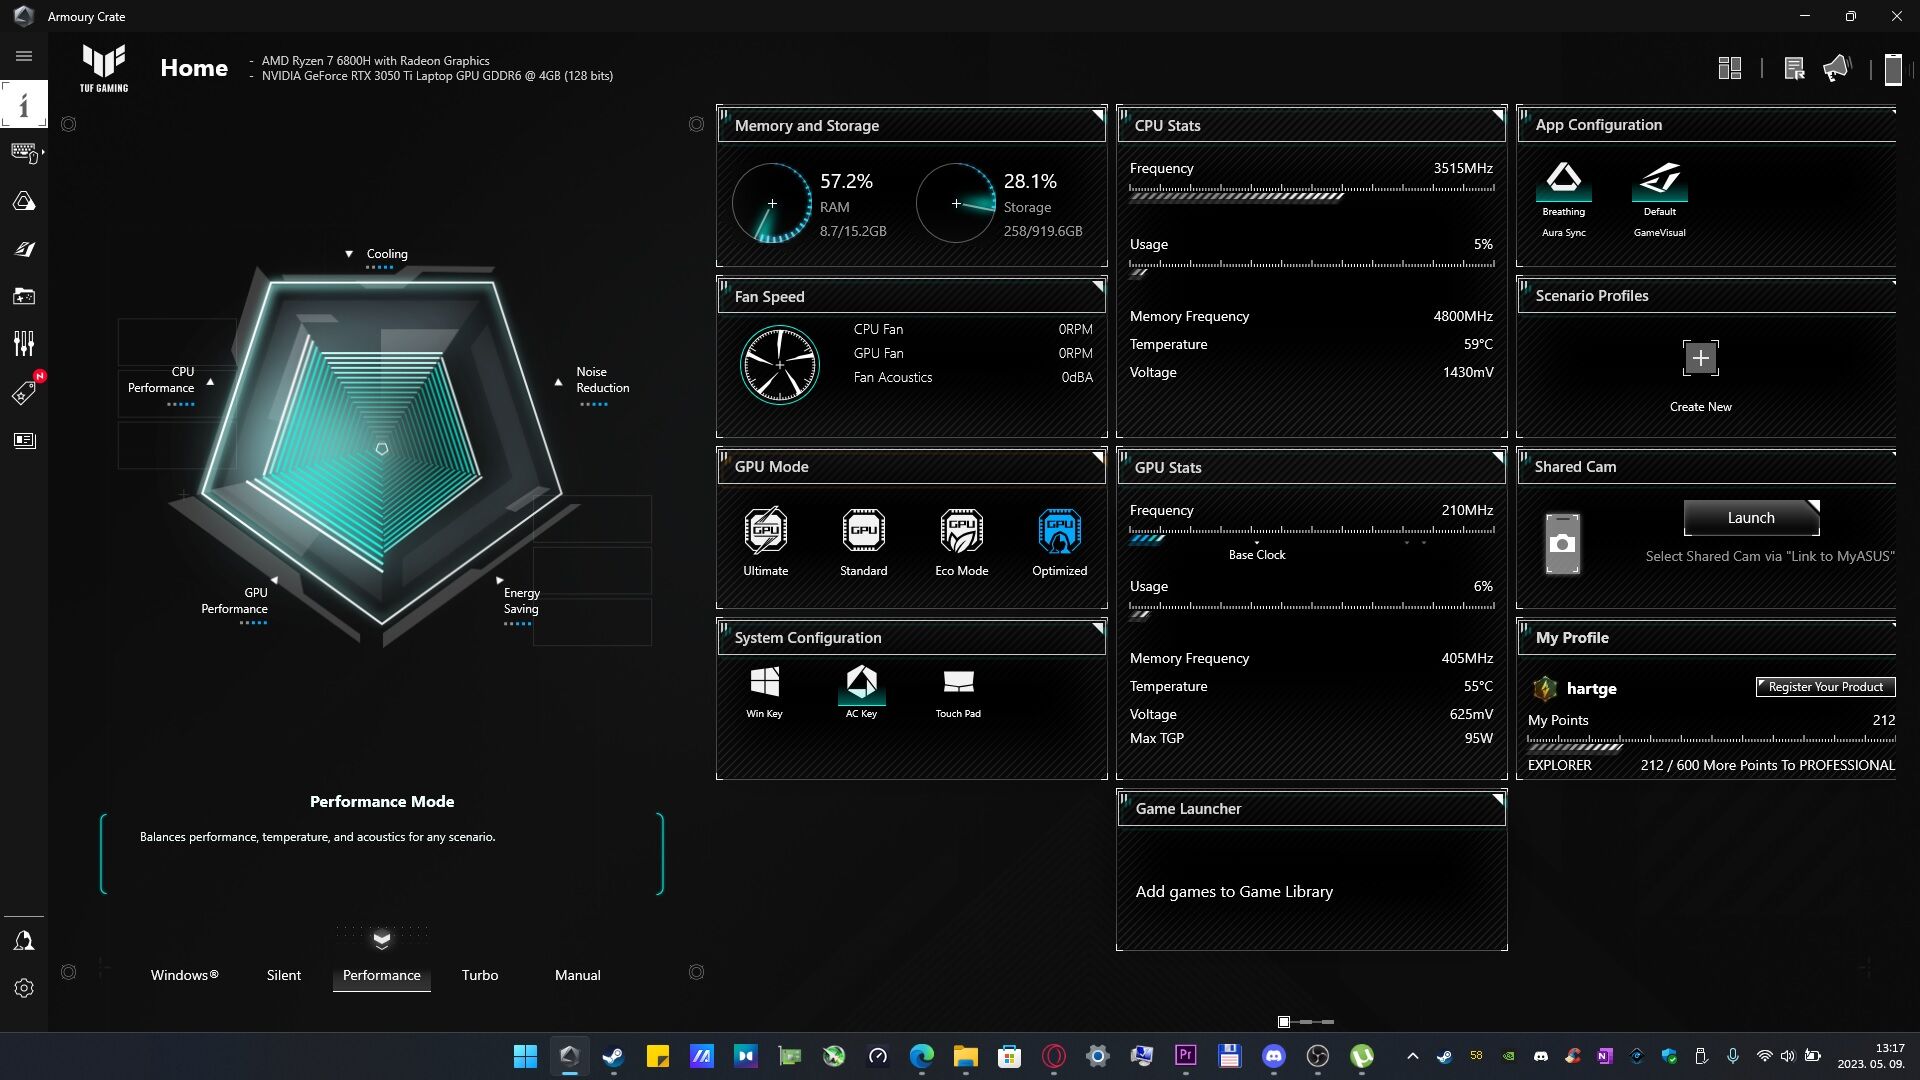This screenshot has width=1920, height=1080.
Task: Open Windows Start menu on the taskbar
Action: point(525,1056)
